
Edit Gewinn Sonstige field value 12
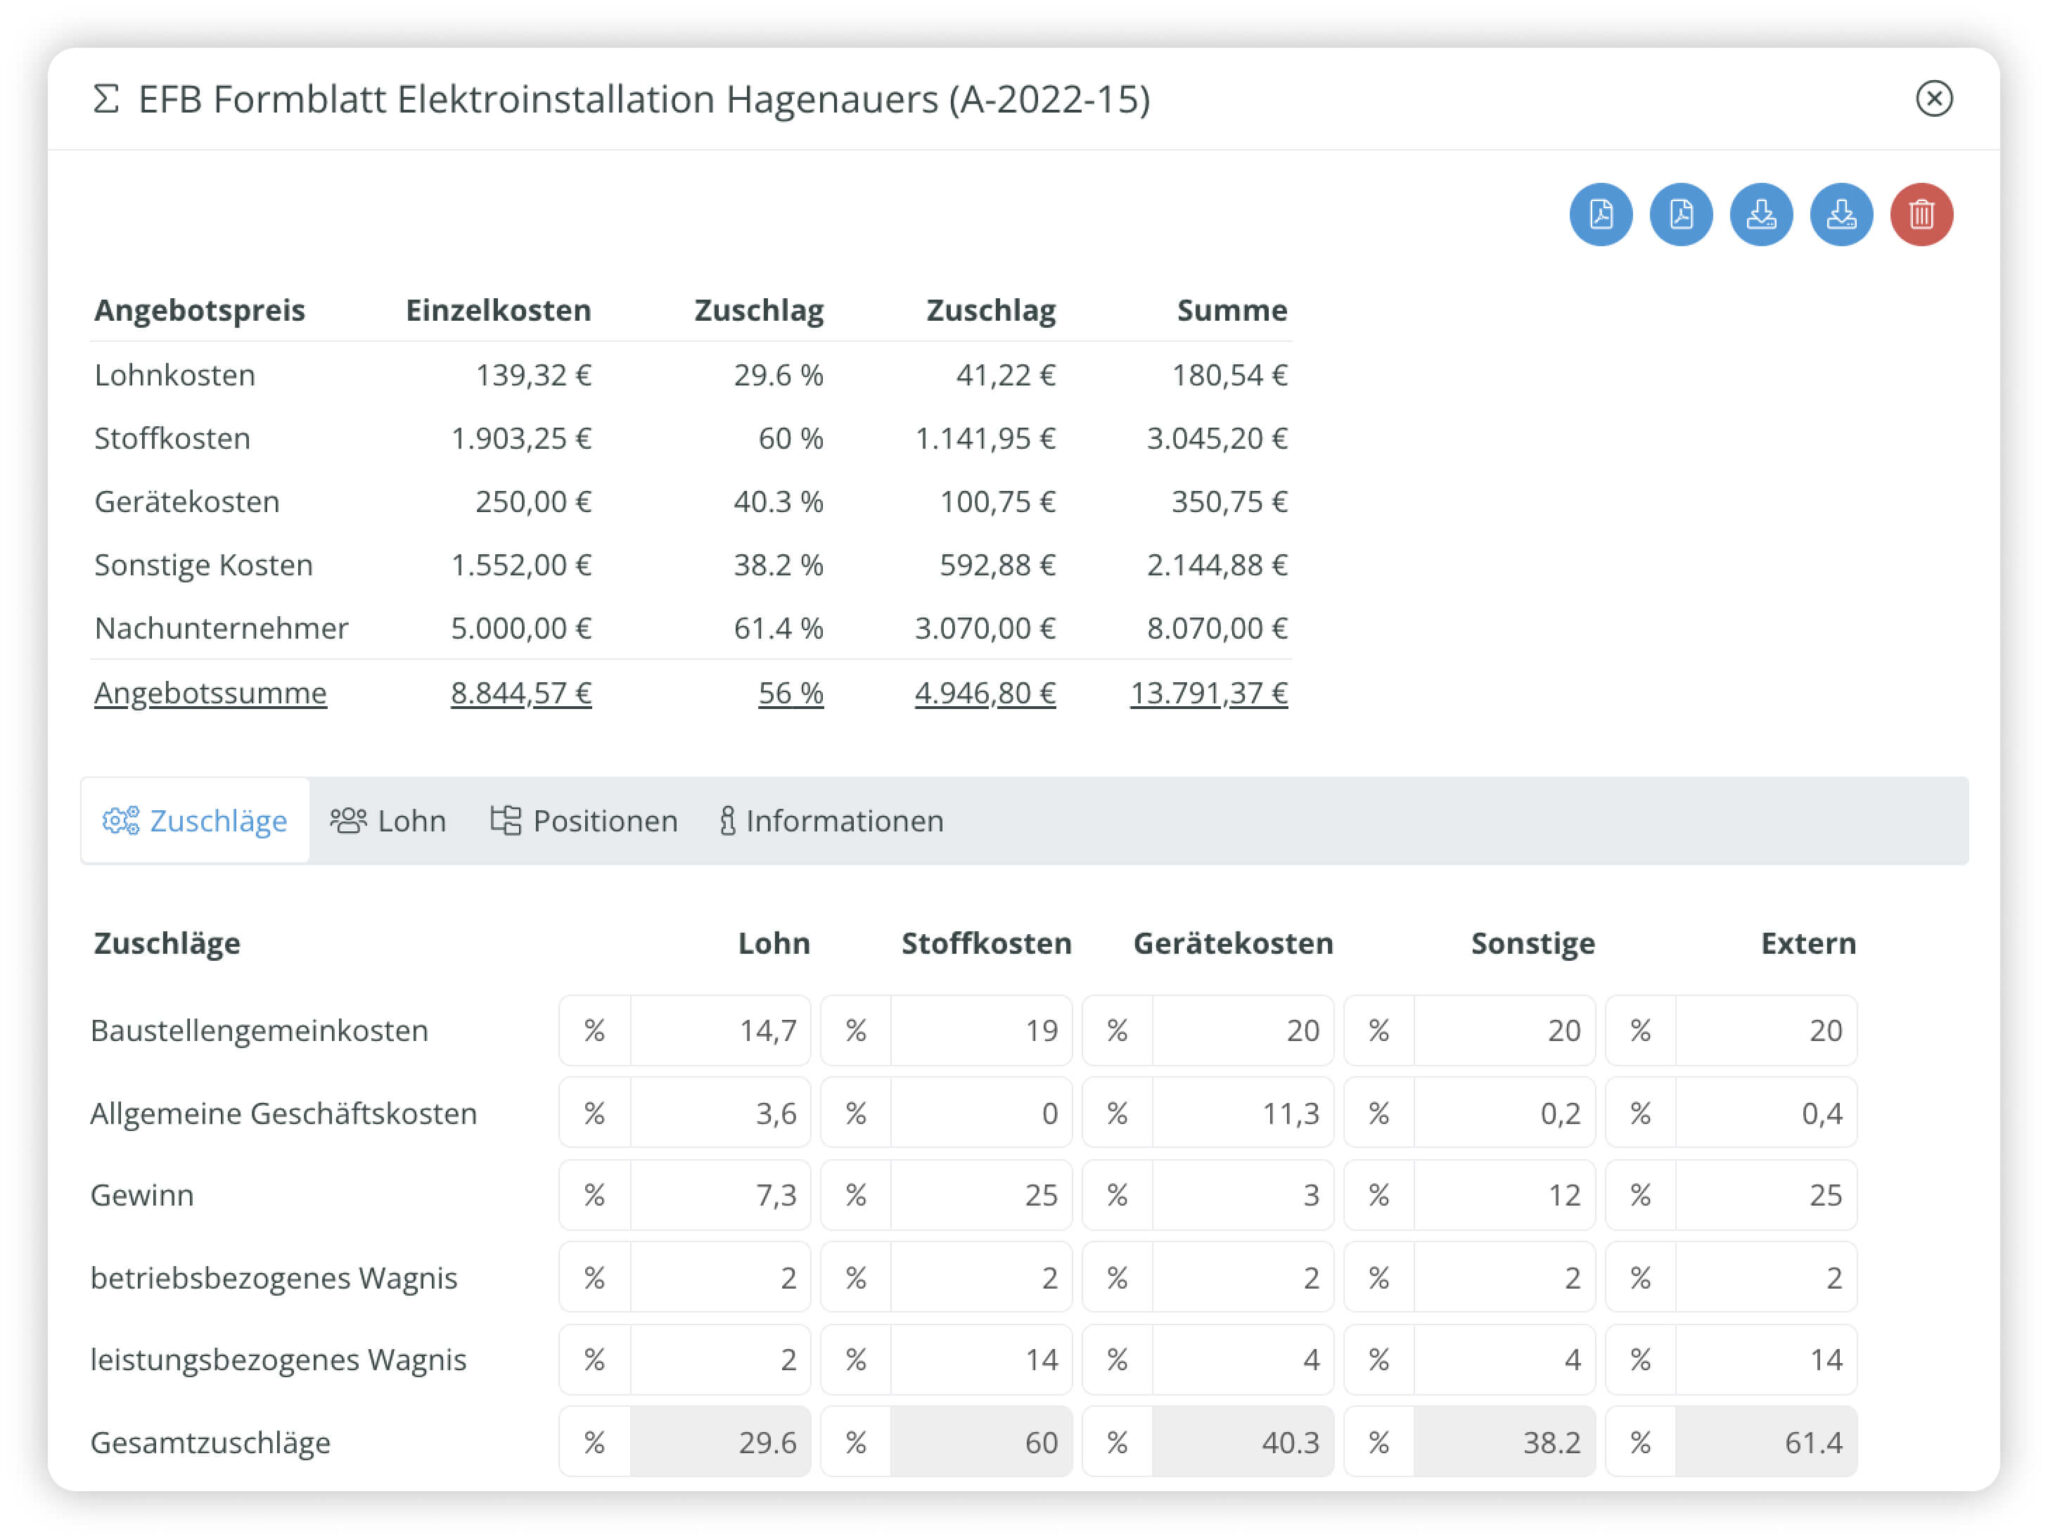coord(1503,1195)
